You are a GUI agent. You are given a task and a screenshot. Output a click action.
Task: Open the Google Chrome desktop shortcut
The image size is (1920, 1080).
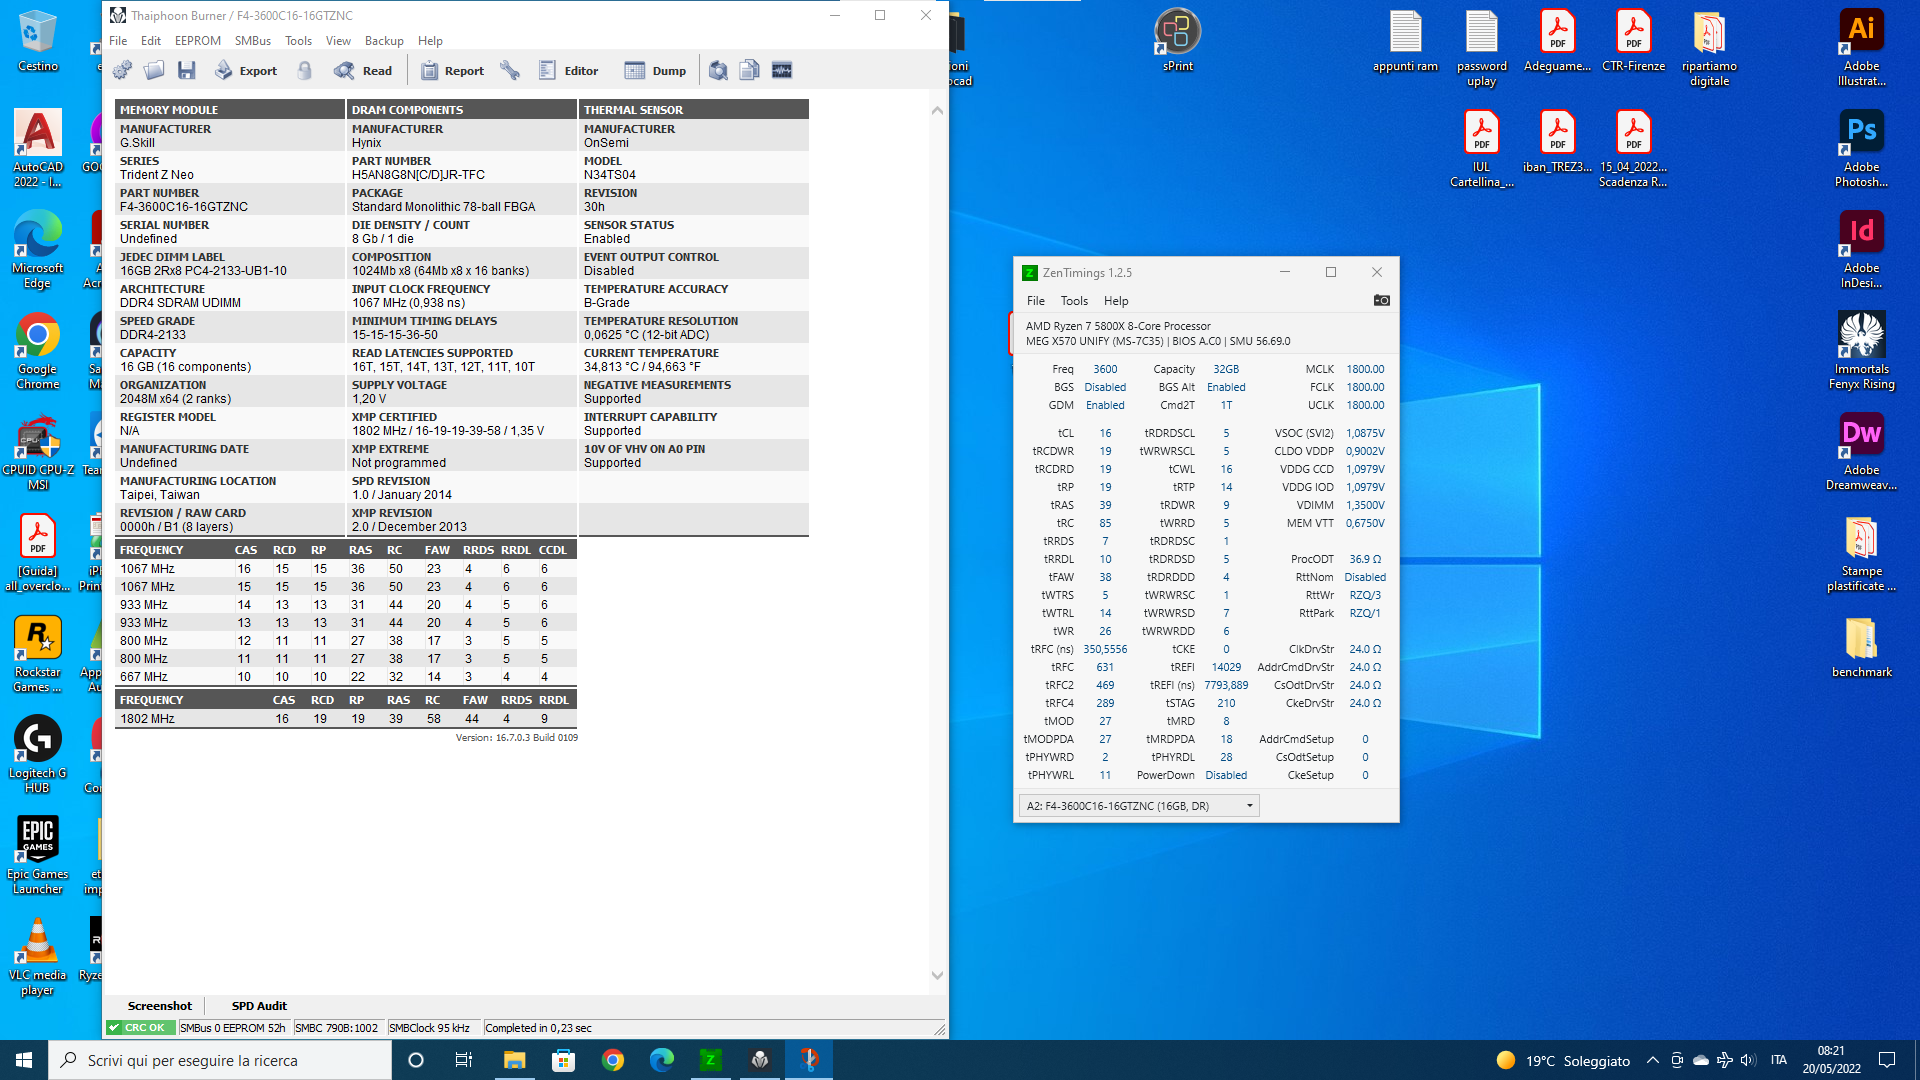pyautogui.click(x=38, y=351)
